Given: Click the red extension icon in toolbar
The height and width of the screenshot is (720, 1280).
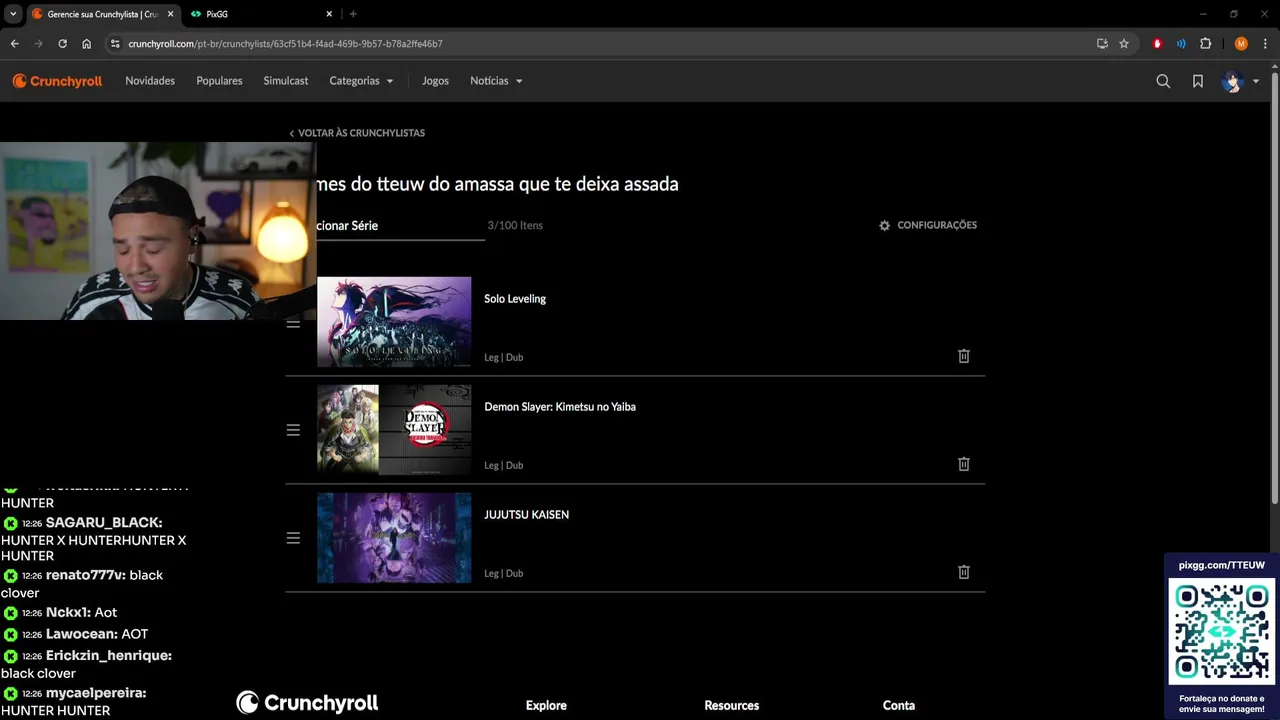Looking at the screenshot, I should 1157,44.
